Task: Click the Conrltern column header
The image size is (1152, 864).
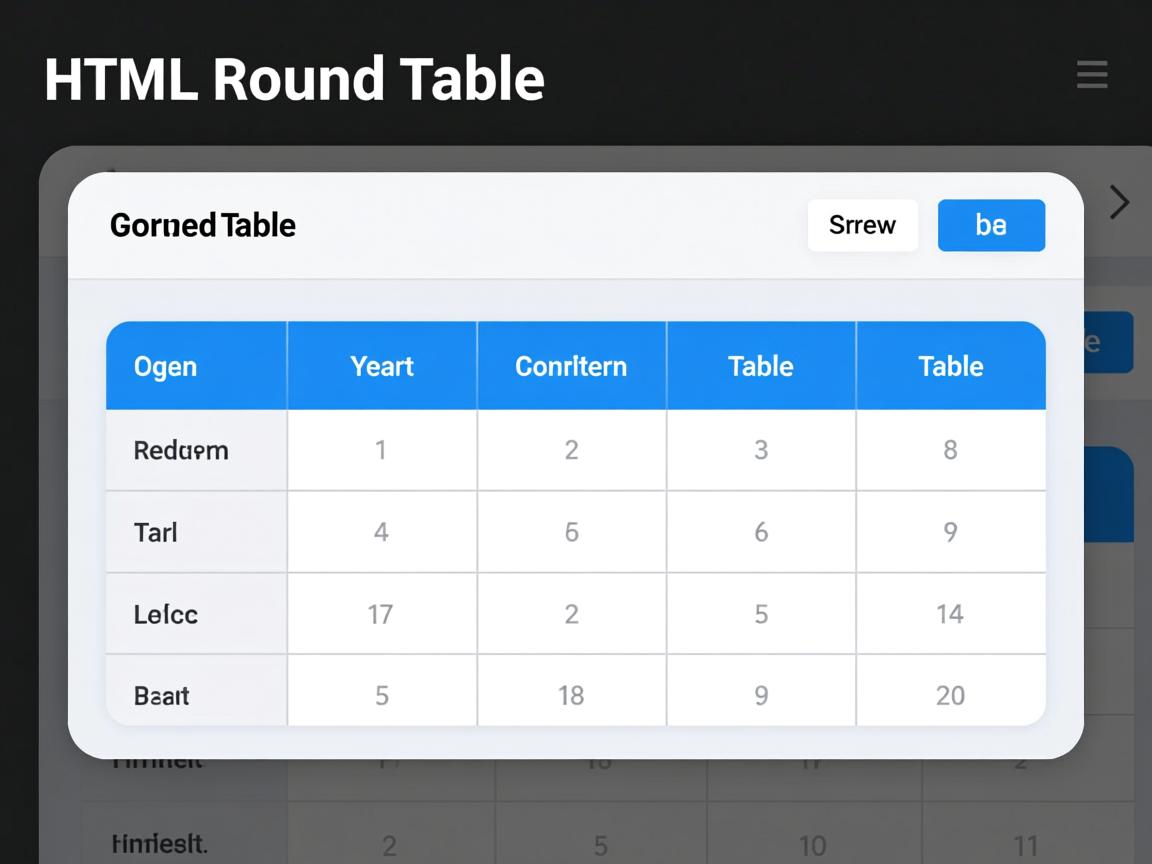Action: 571,366
